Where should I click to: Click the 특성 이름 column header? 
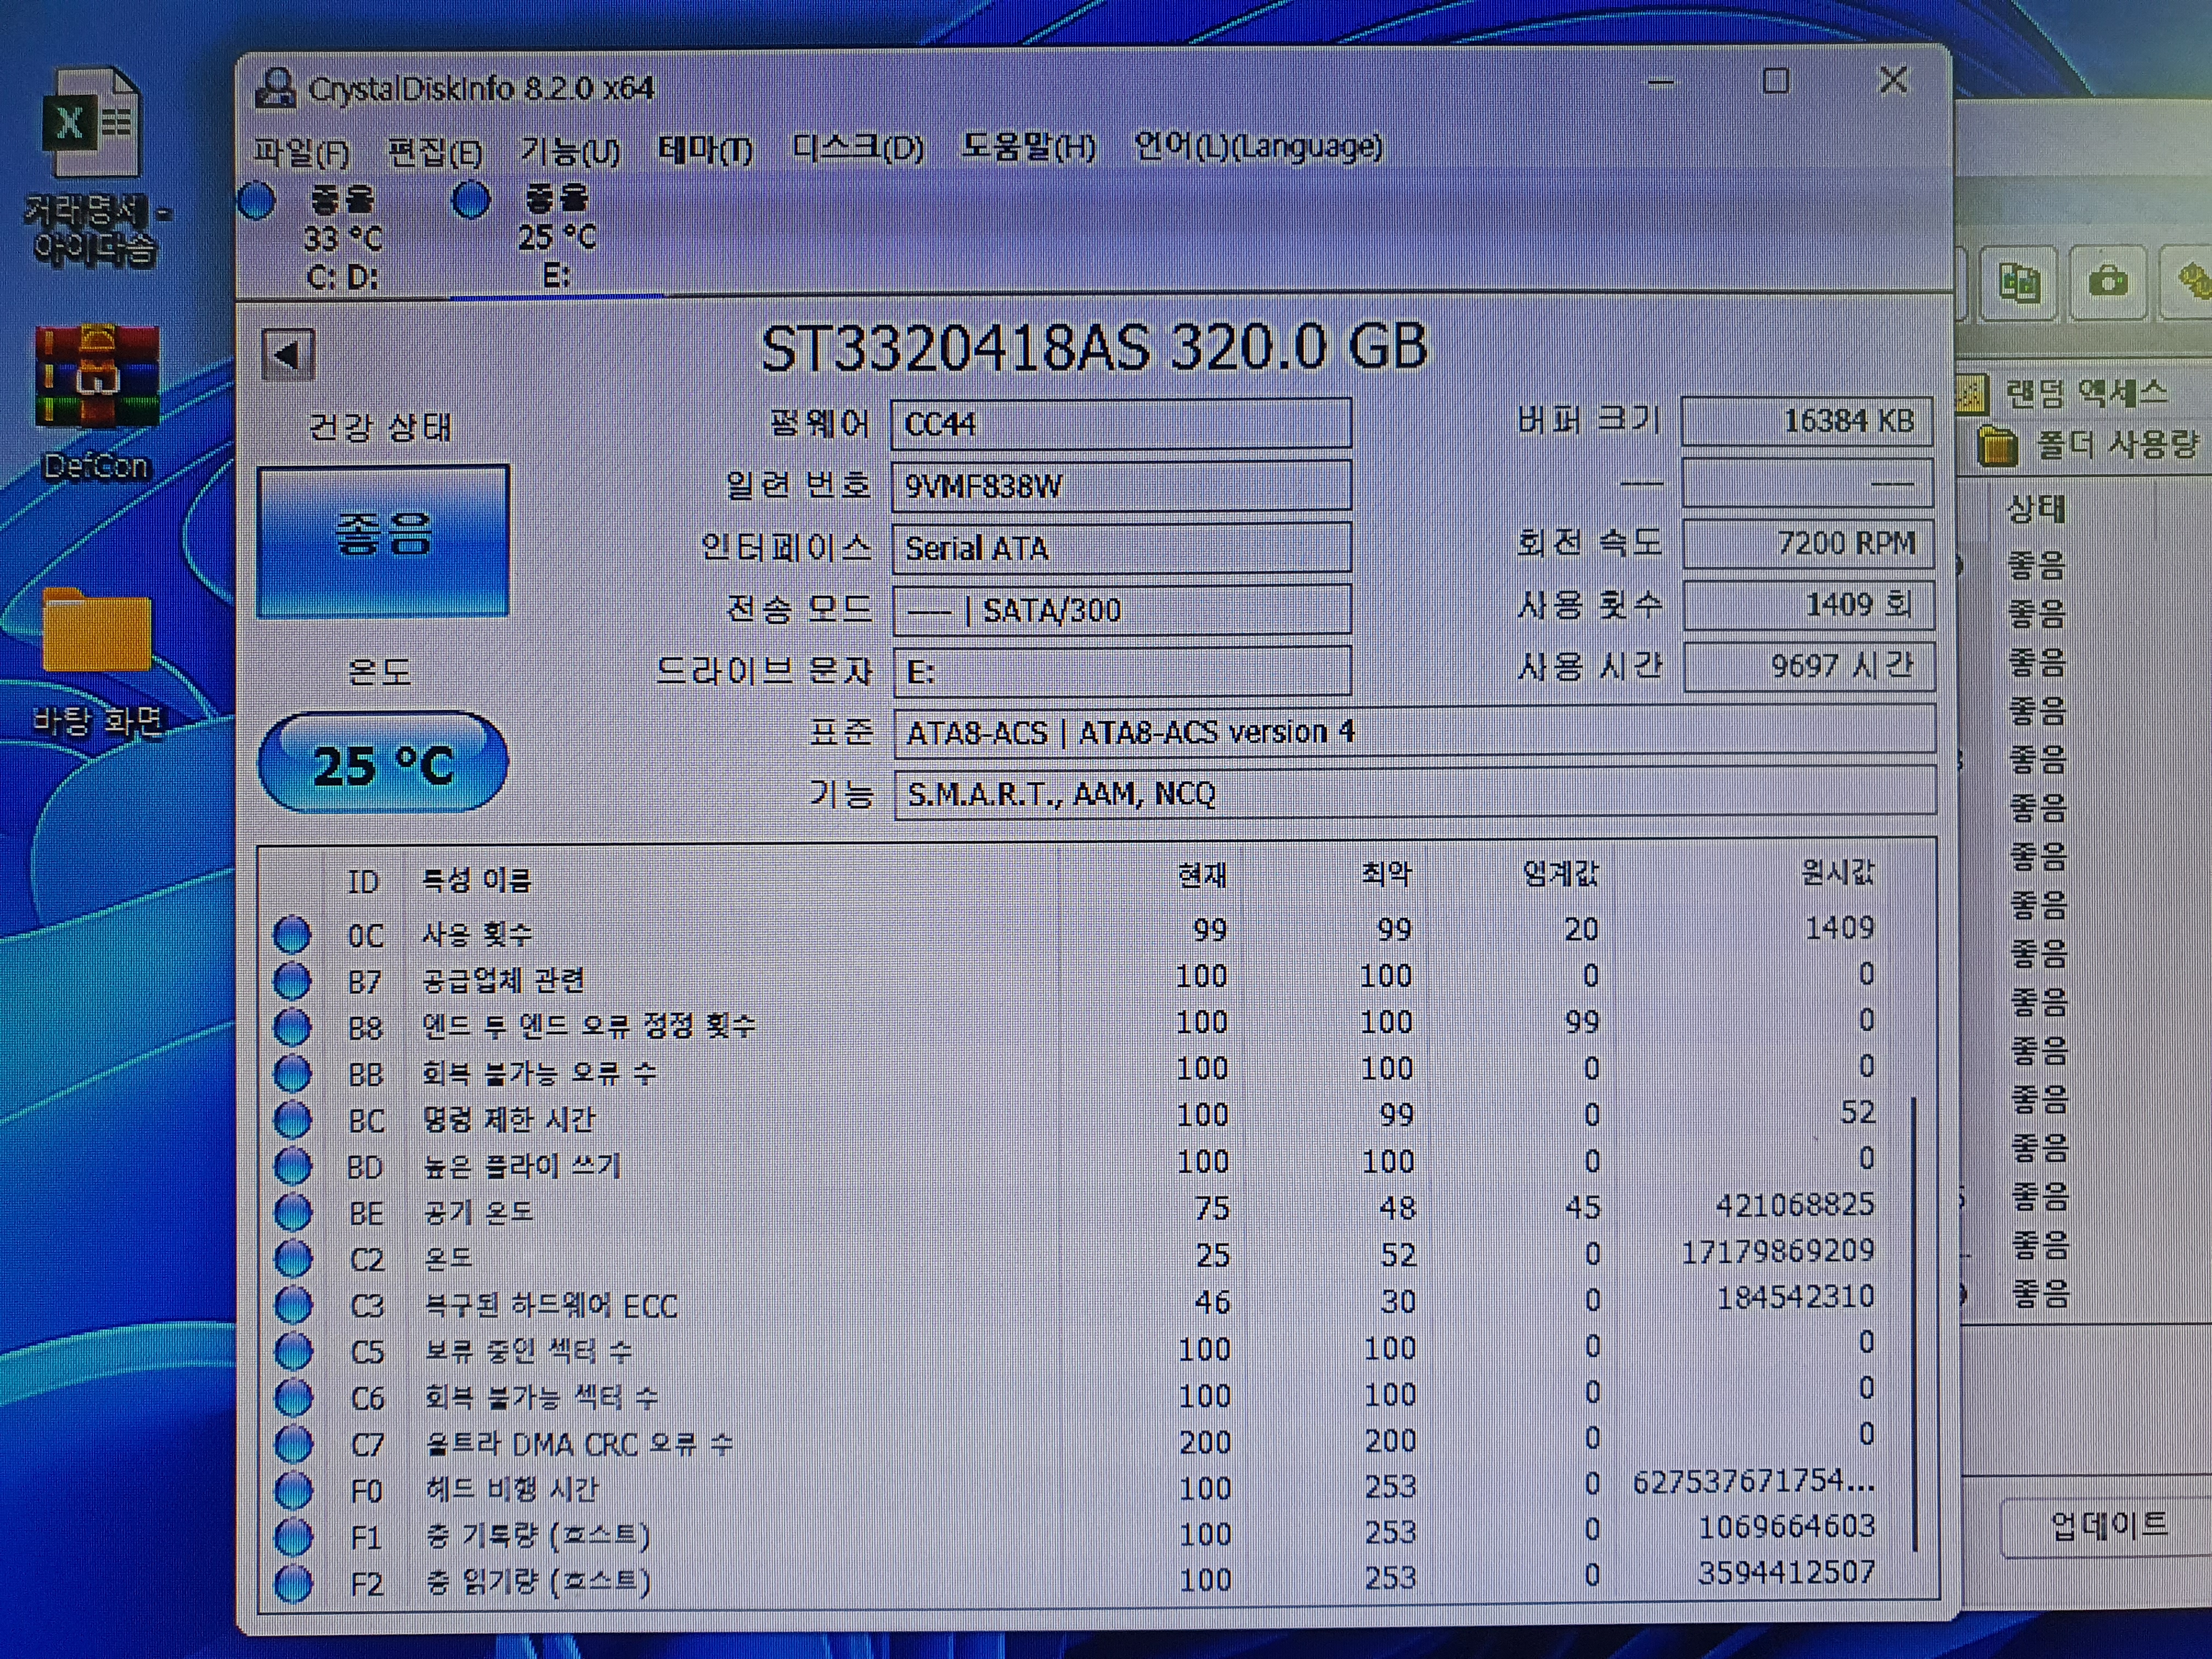[476, 880]
